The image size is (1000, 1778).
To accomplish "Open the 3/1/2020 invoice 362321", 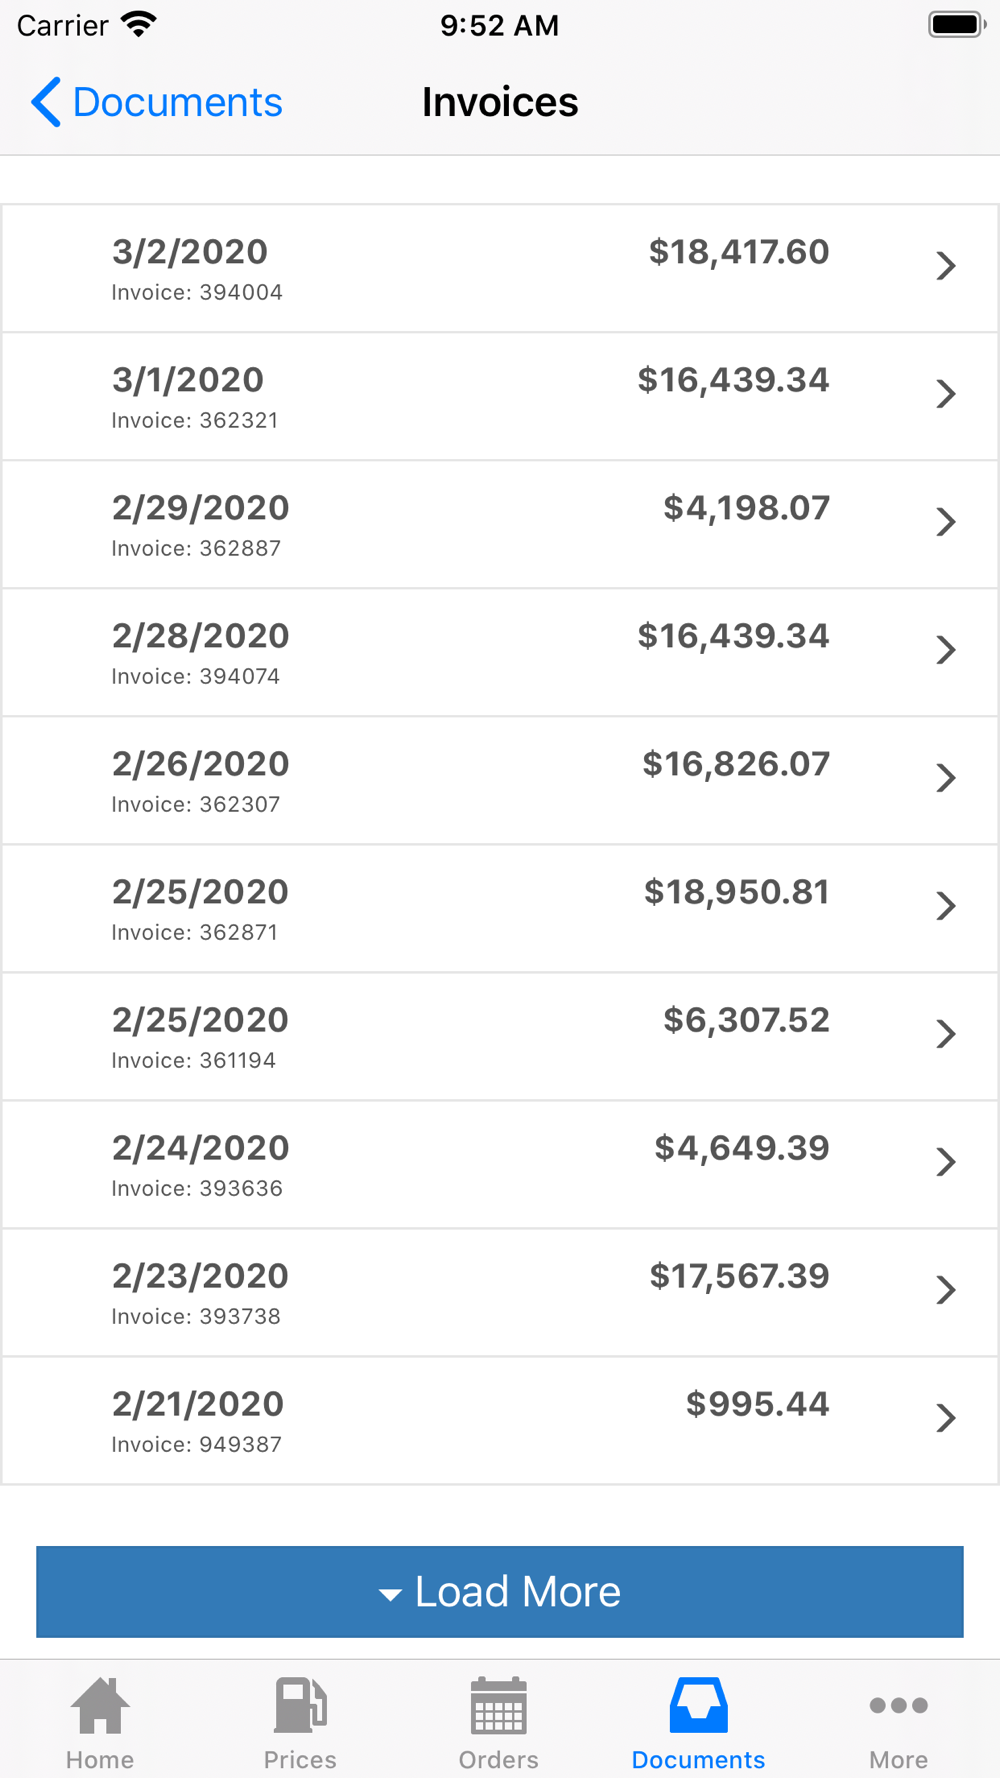I will click(x=500, y=396).
